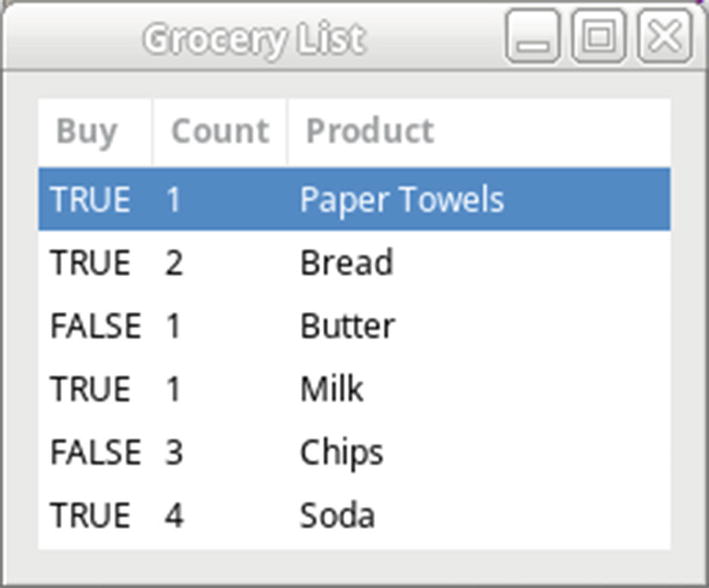The height and width of the screenshot is (588, 709).
Task: Select the Milk product row
Action: [x=331, y=389]
